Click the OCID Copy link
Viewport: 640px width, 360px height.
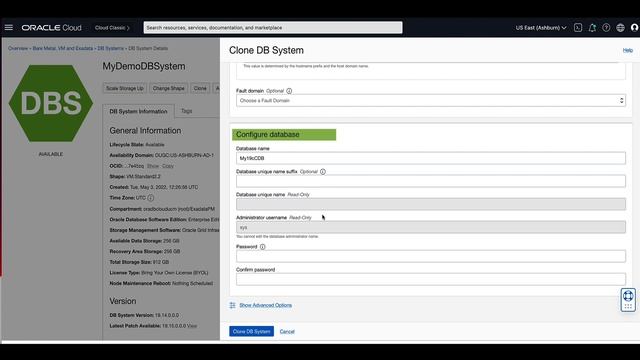tap(168, 166)
